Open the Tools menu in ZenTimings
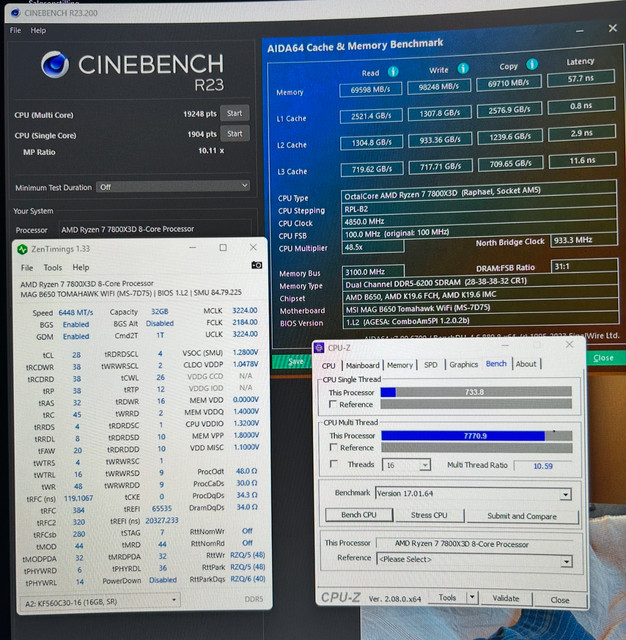Image resolution: width=626 pixels, height=640 pixels. coord(53,267)
